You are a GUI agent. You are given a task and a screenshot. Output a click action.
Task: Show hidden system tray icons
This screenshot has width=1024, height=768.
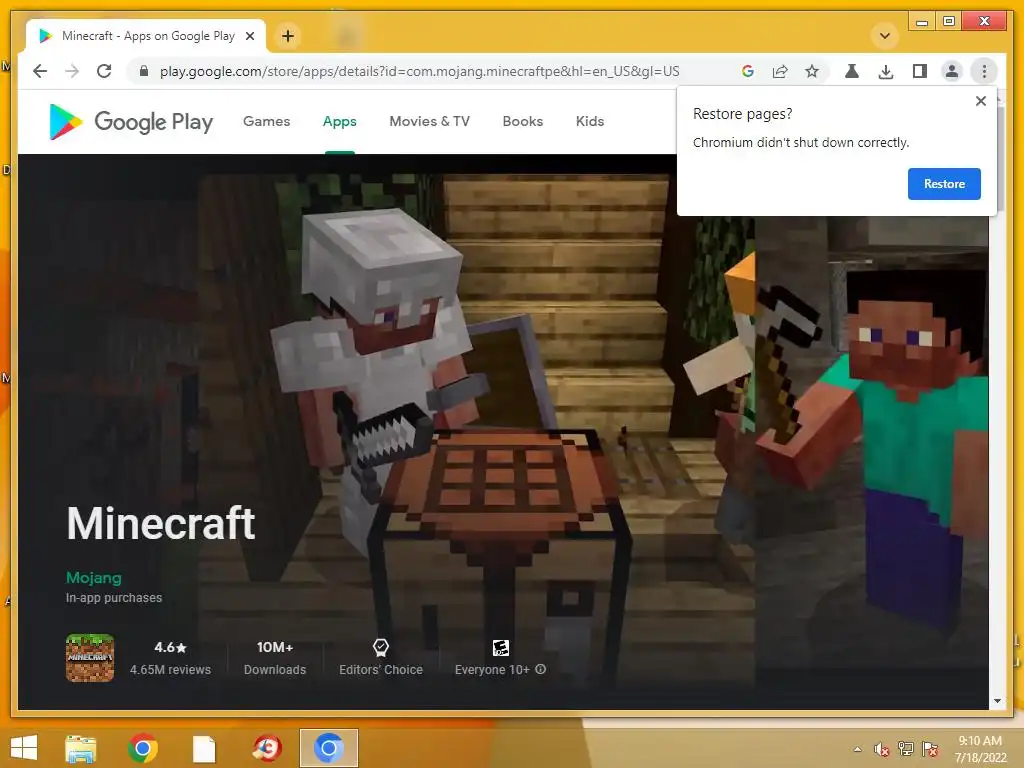tap(857, 749)
